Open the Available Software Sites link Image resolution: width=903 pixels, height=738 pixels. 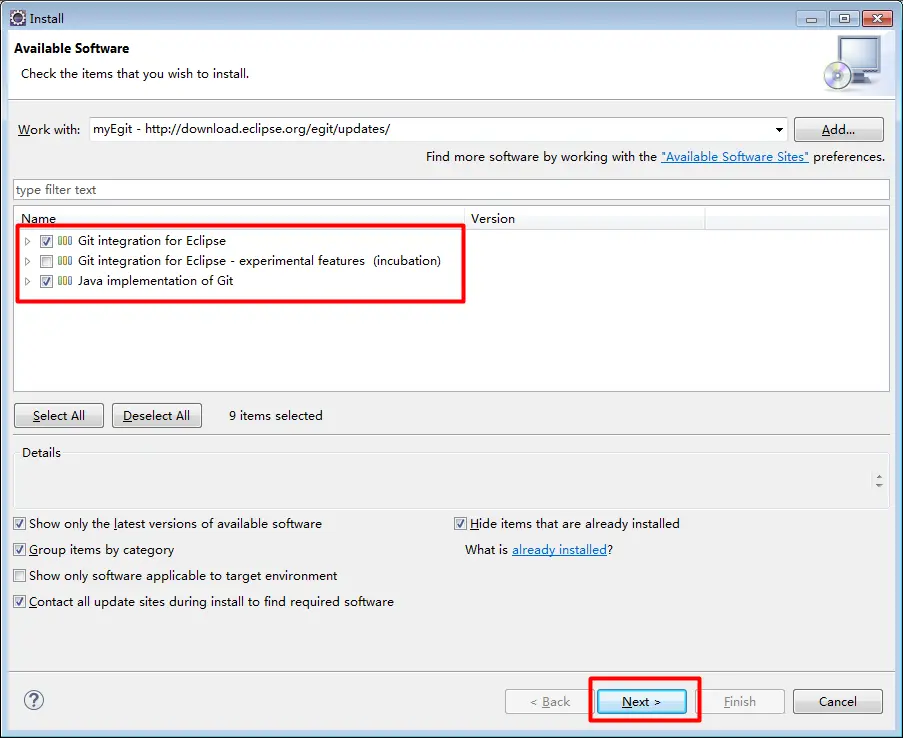coord(735,157)
